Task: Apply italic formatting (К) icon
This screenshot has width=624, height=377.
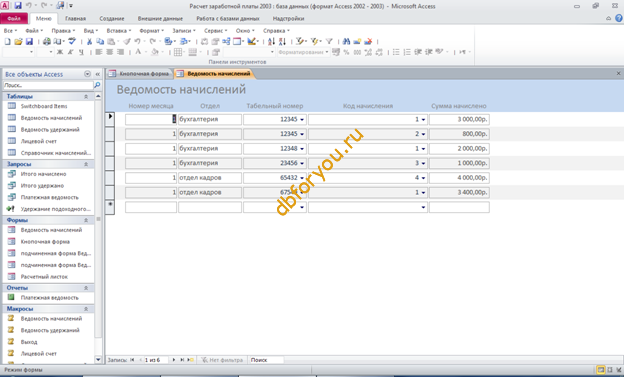Action: pyautogui.click(x=70, y=52)
